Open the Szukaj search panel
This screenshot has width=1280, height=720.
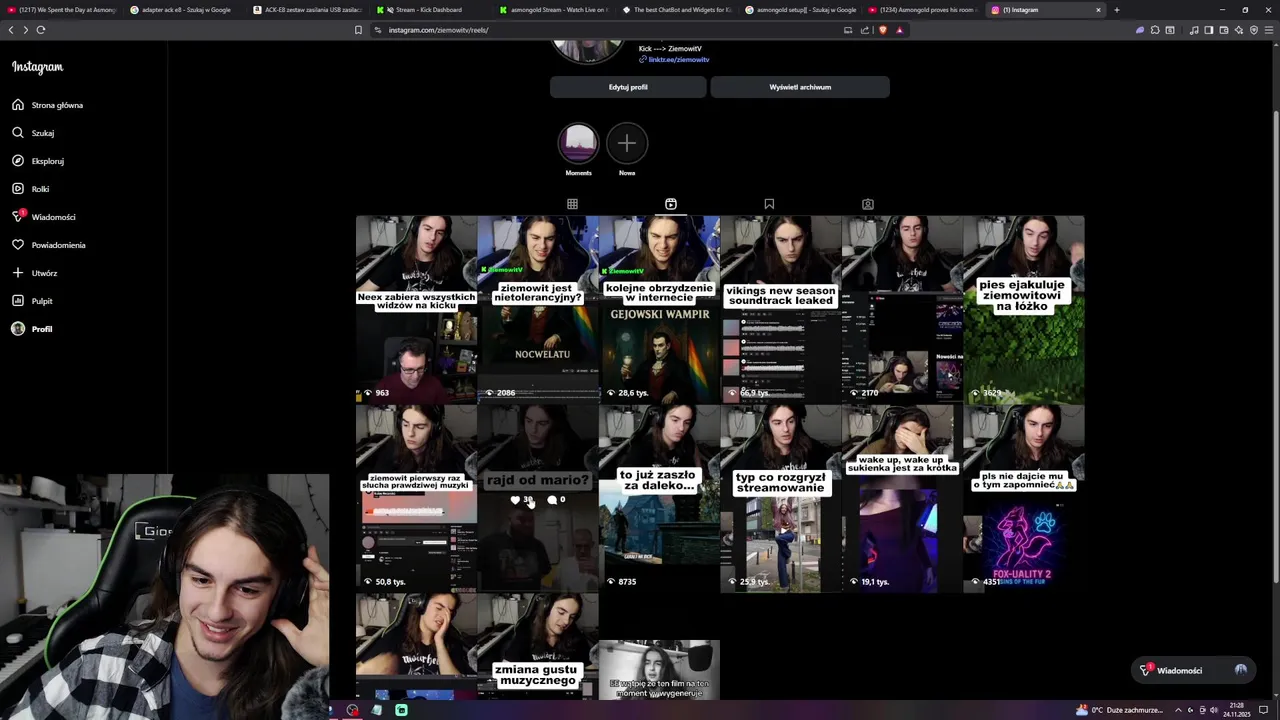point(34,133)
